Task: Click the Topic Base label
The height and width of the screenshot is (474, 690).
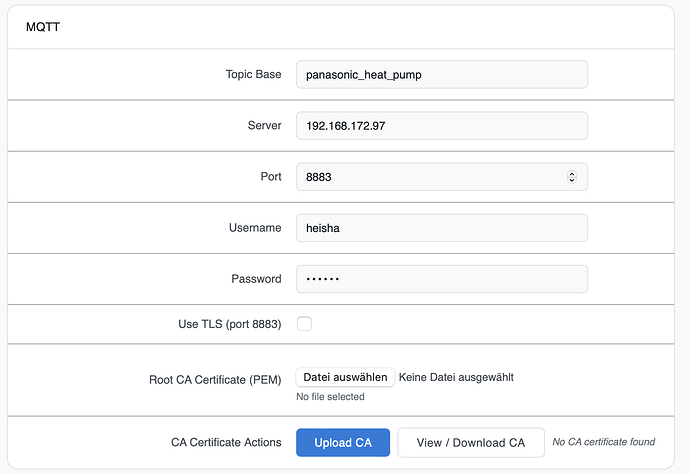Action: 253,74
